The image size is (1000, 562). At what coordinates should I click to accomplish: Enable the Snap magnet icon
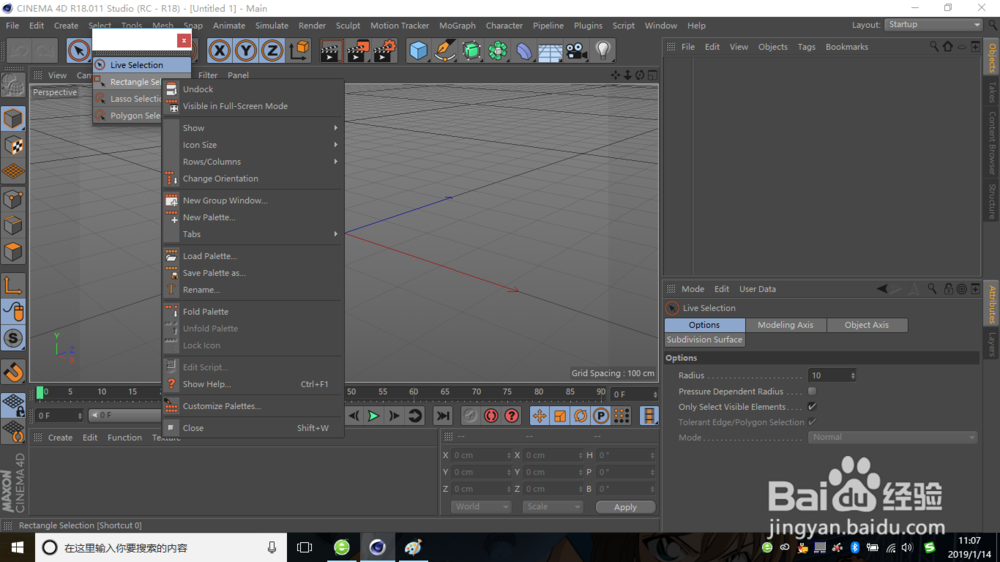point(13,371)
